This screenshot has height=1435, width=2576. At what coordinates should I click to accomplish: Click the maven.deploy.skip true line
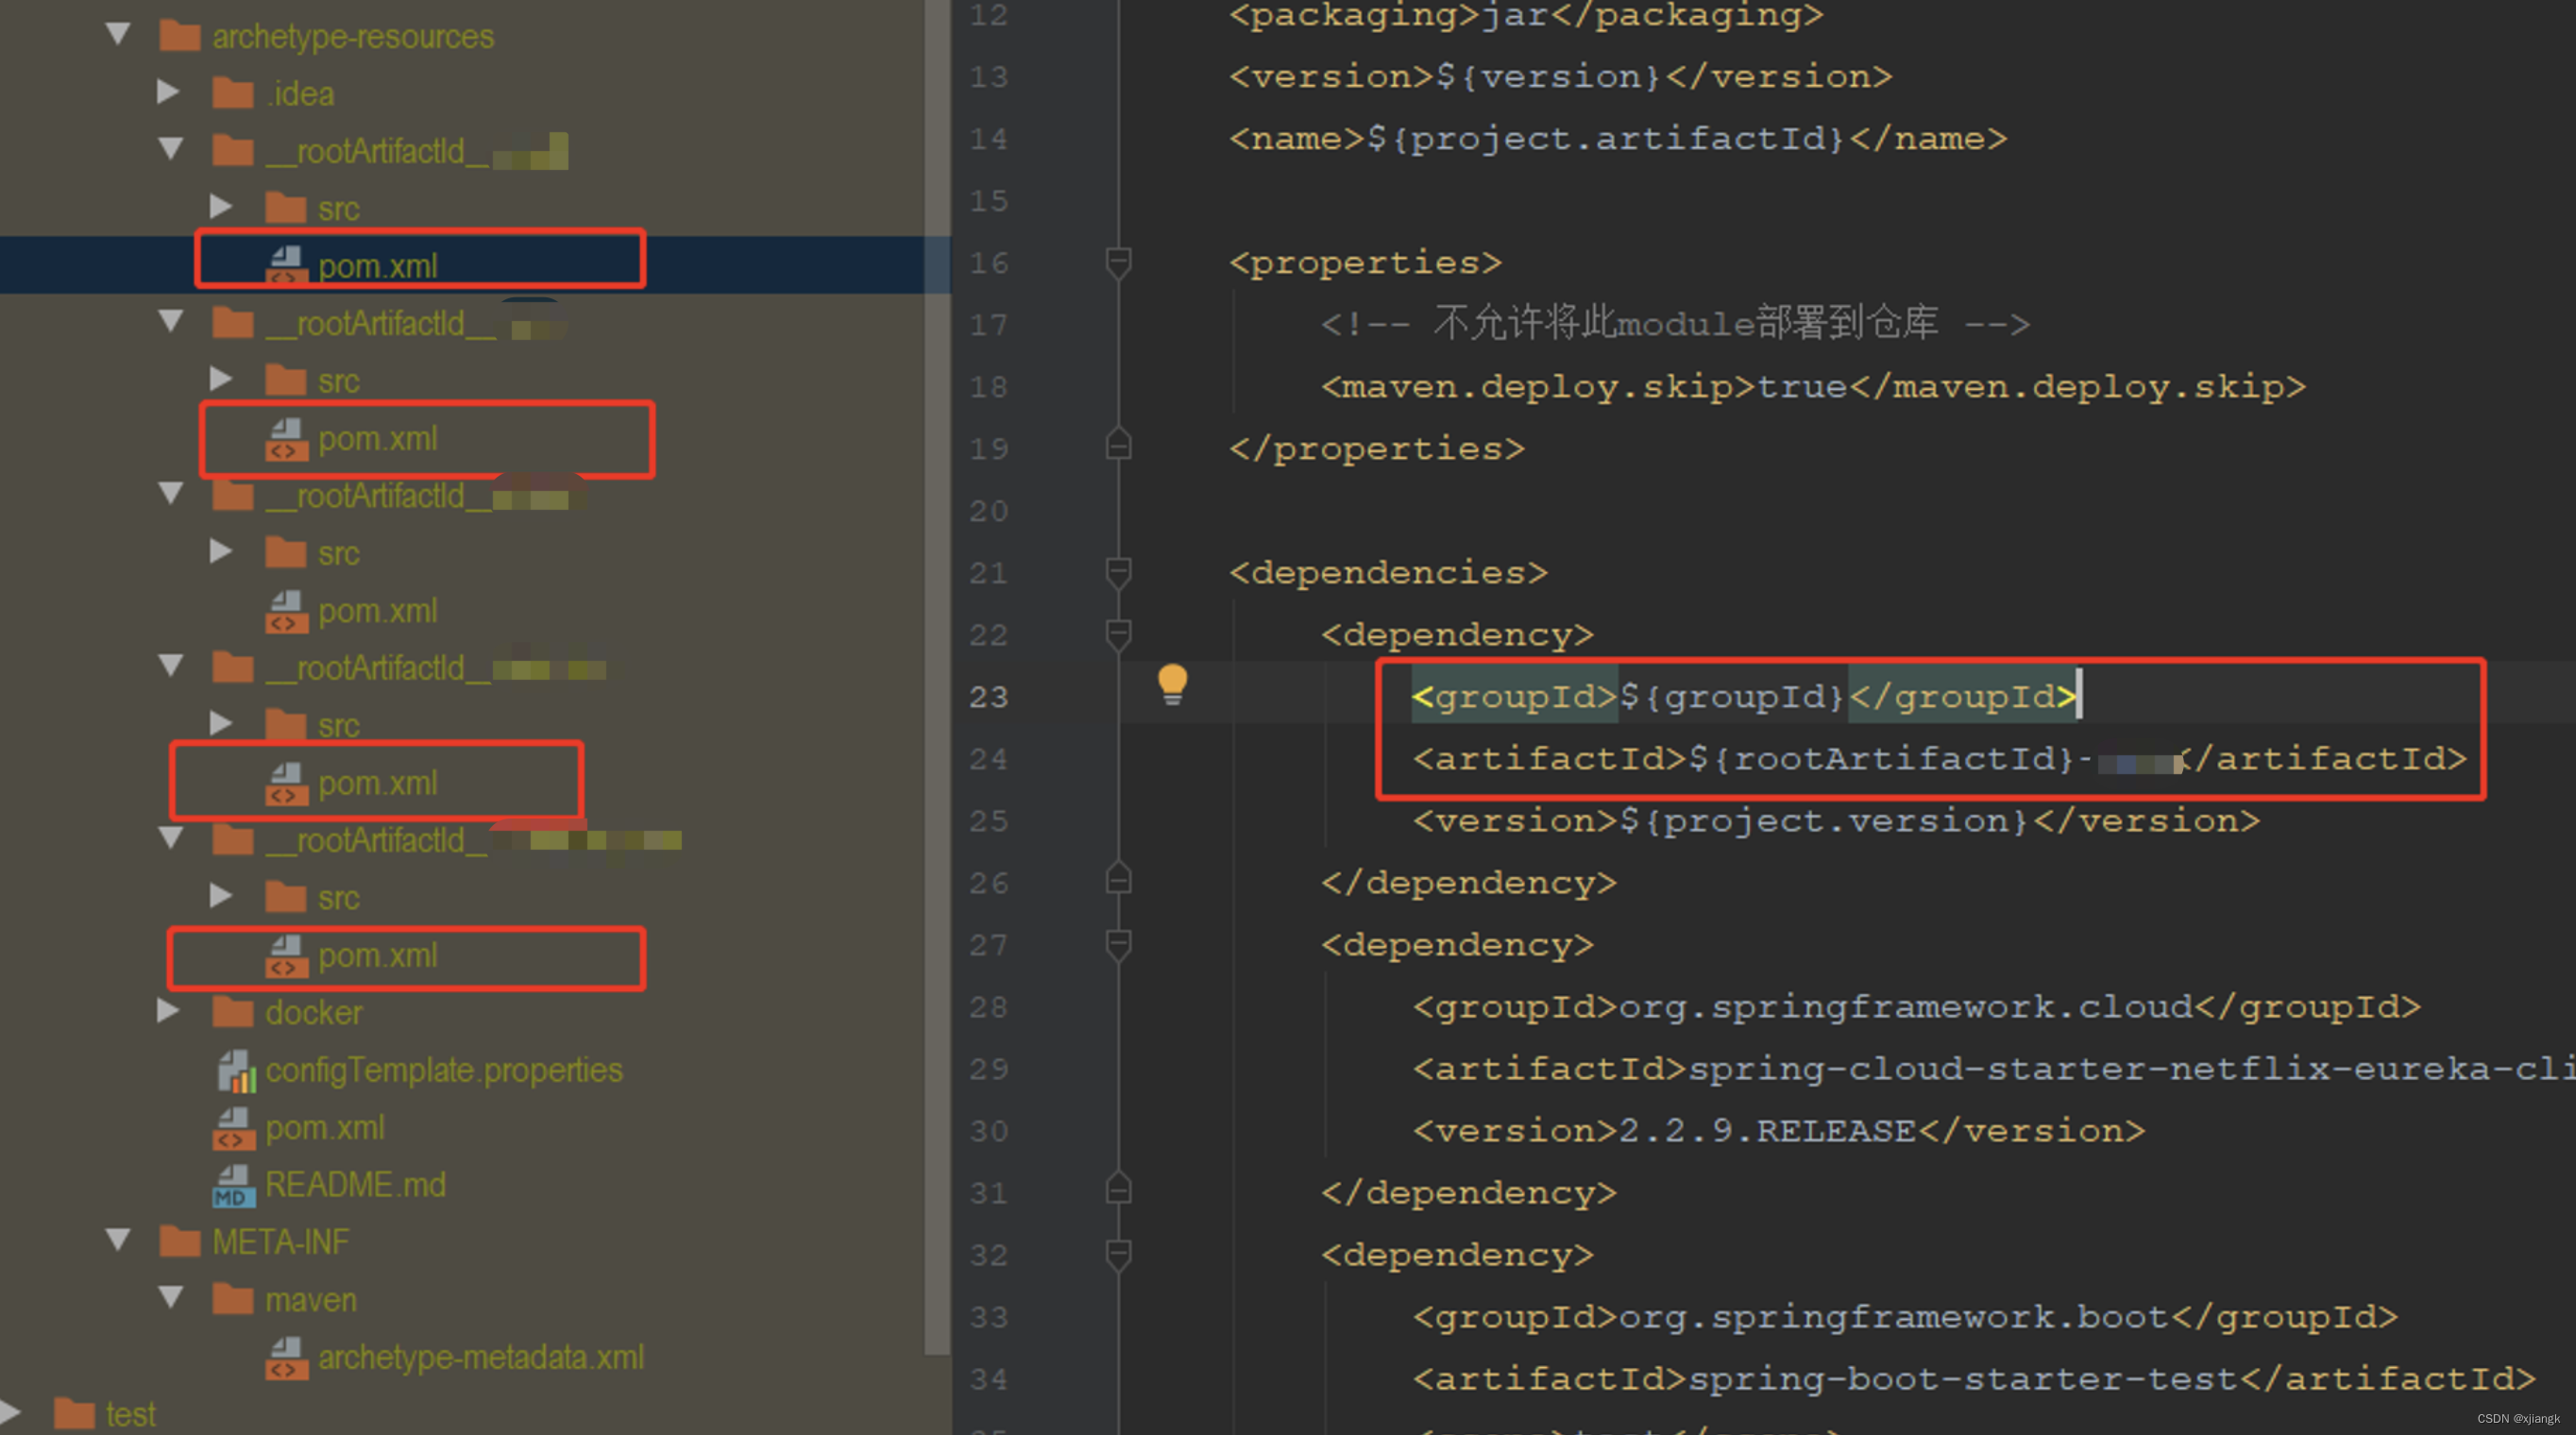coord(1813,387)
